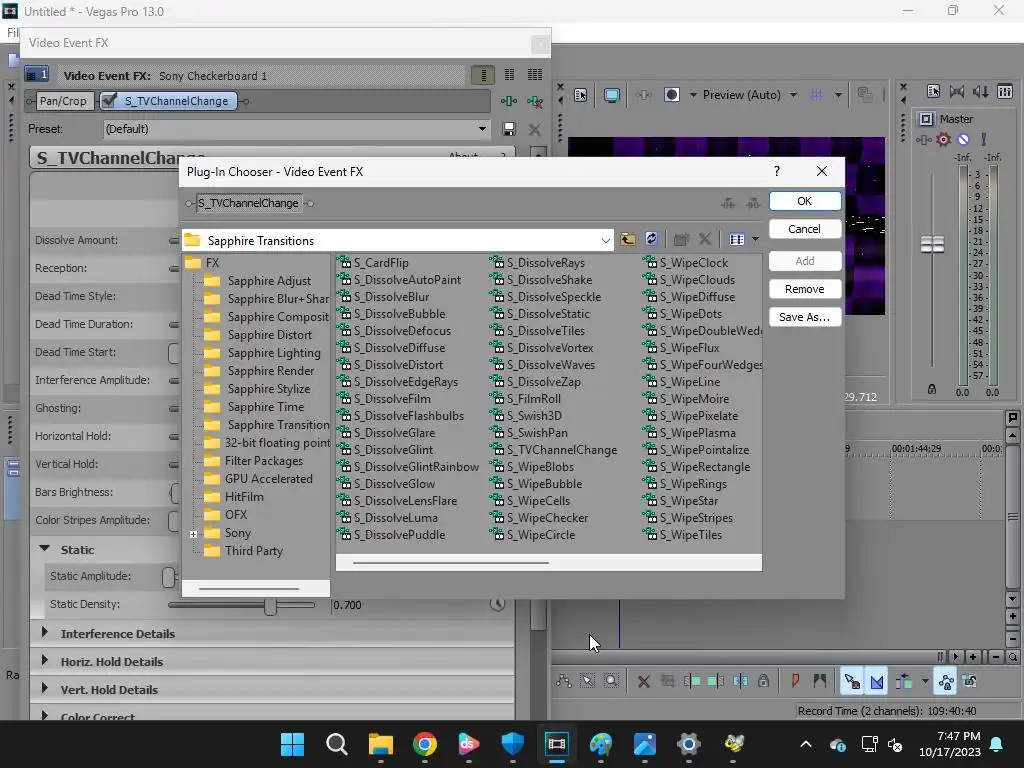
Task: Cancel the Plug-In Chooser dialog
Action: (x=805, y=229)
